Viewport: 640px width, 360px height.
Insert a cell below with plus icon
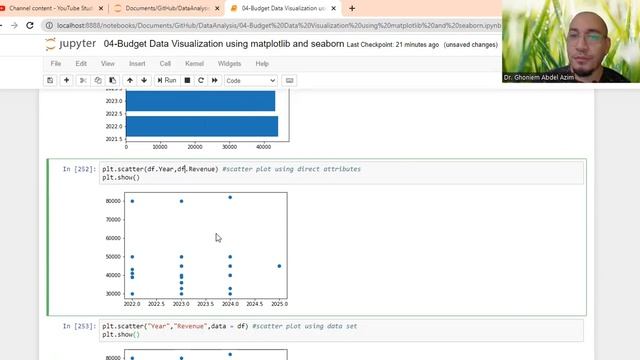67,80
